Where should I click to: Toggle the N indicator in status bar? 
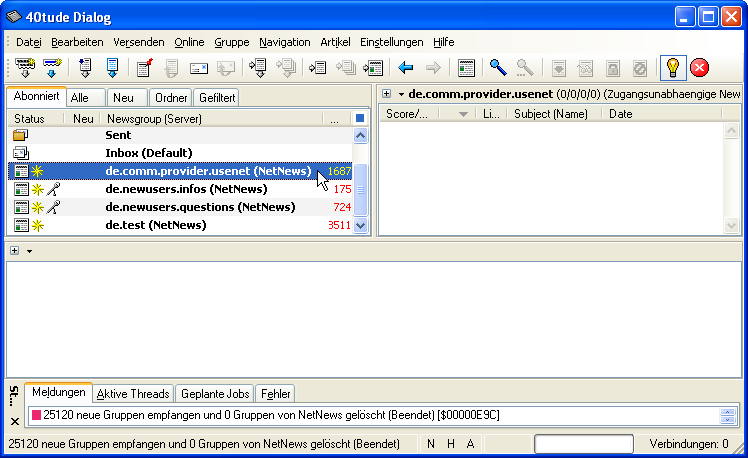[431, 443]
